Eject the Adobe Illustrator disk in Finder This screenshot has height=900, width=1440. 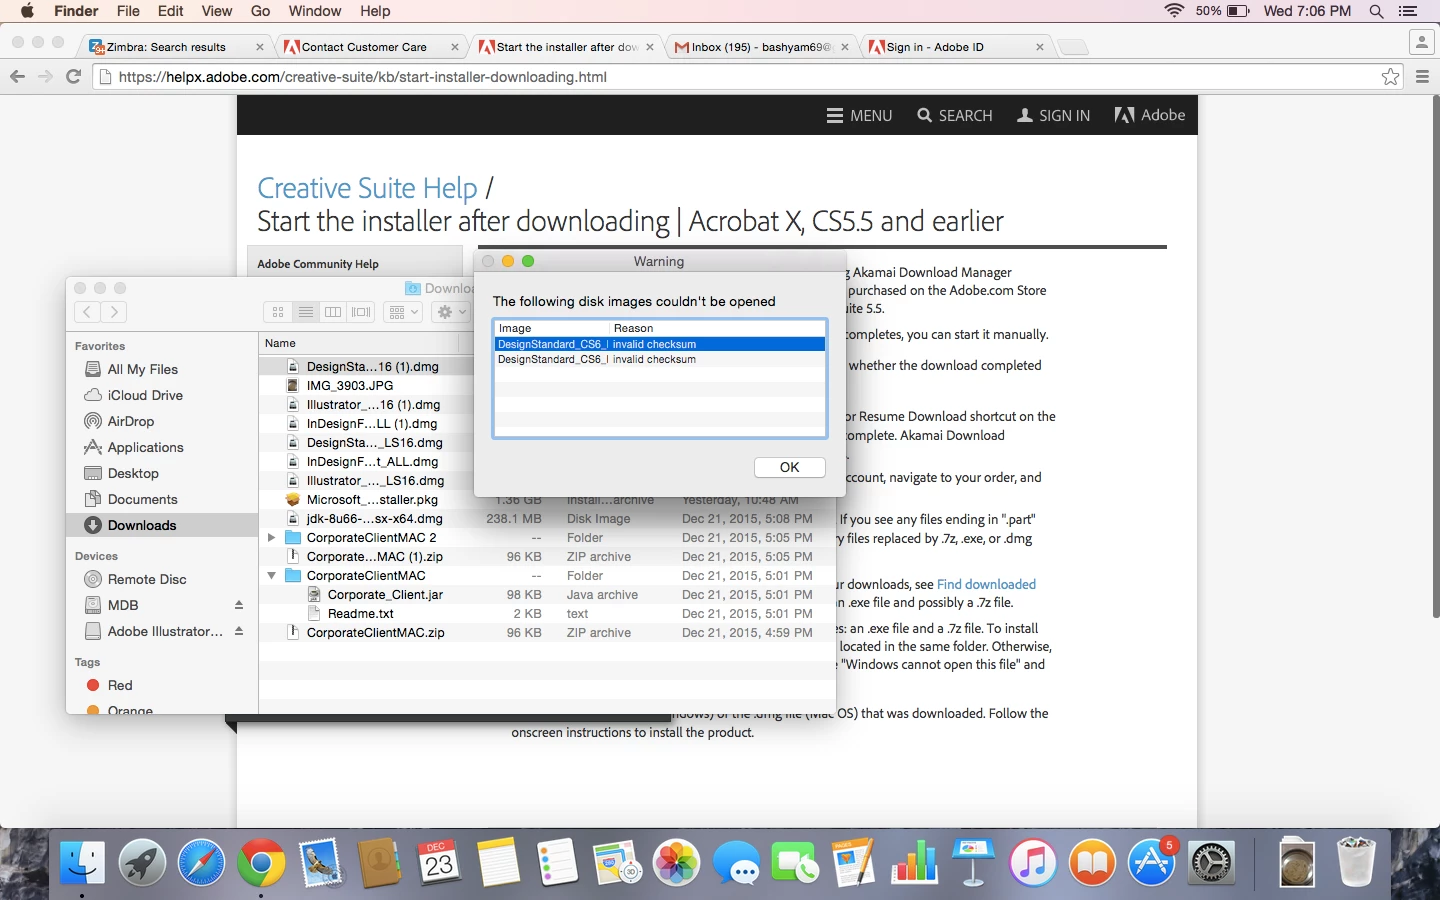[239, 631]
